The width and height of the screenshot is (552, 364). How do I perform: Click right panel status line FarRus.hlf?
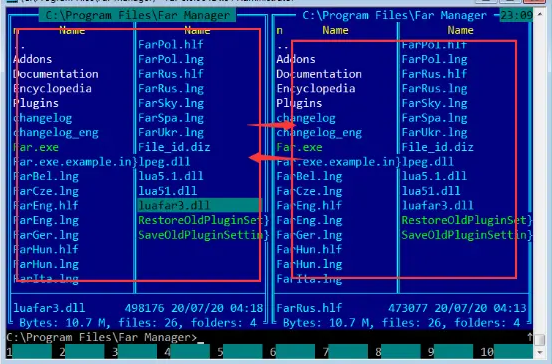tap(309, 308)
